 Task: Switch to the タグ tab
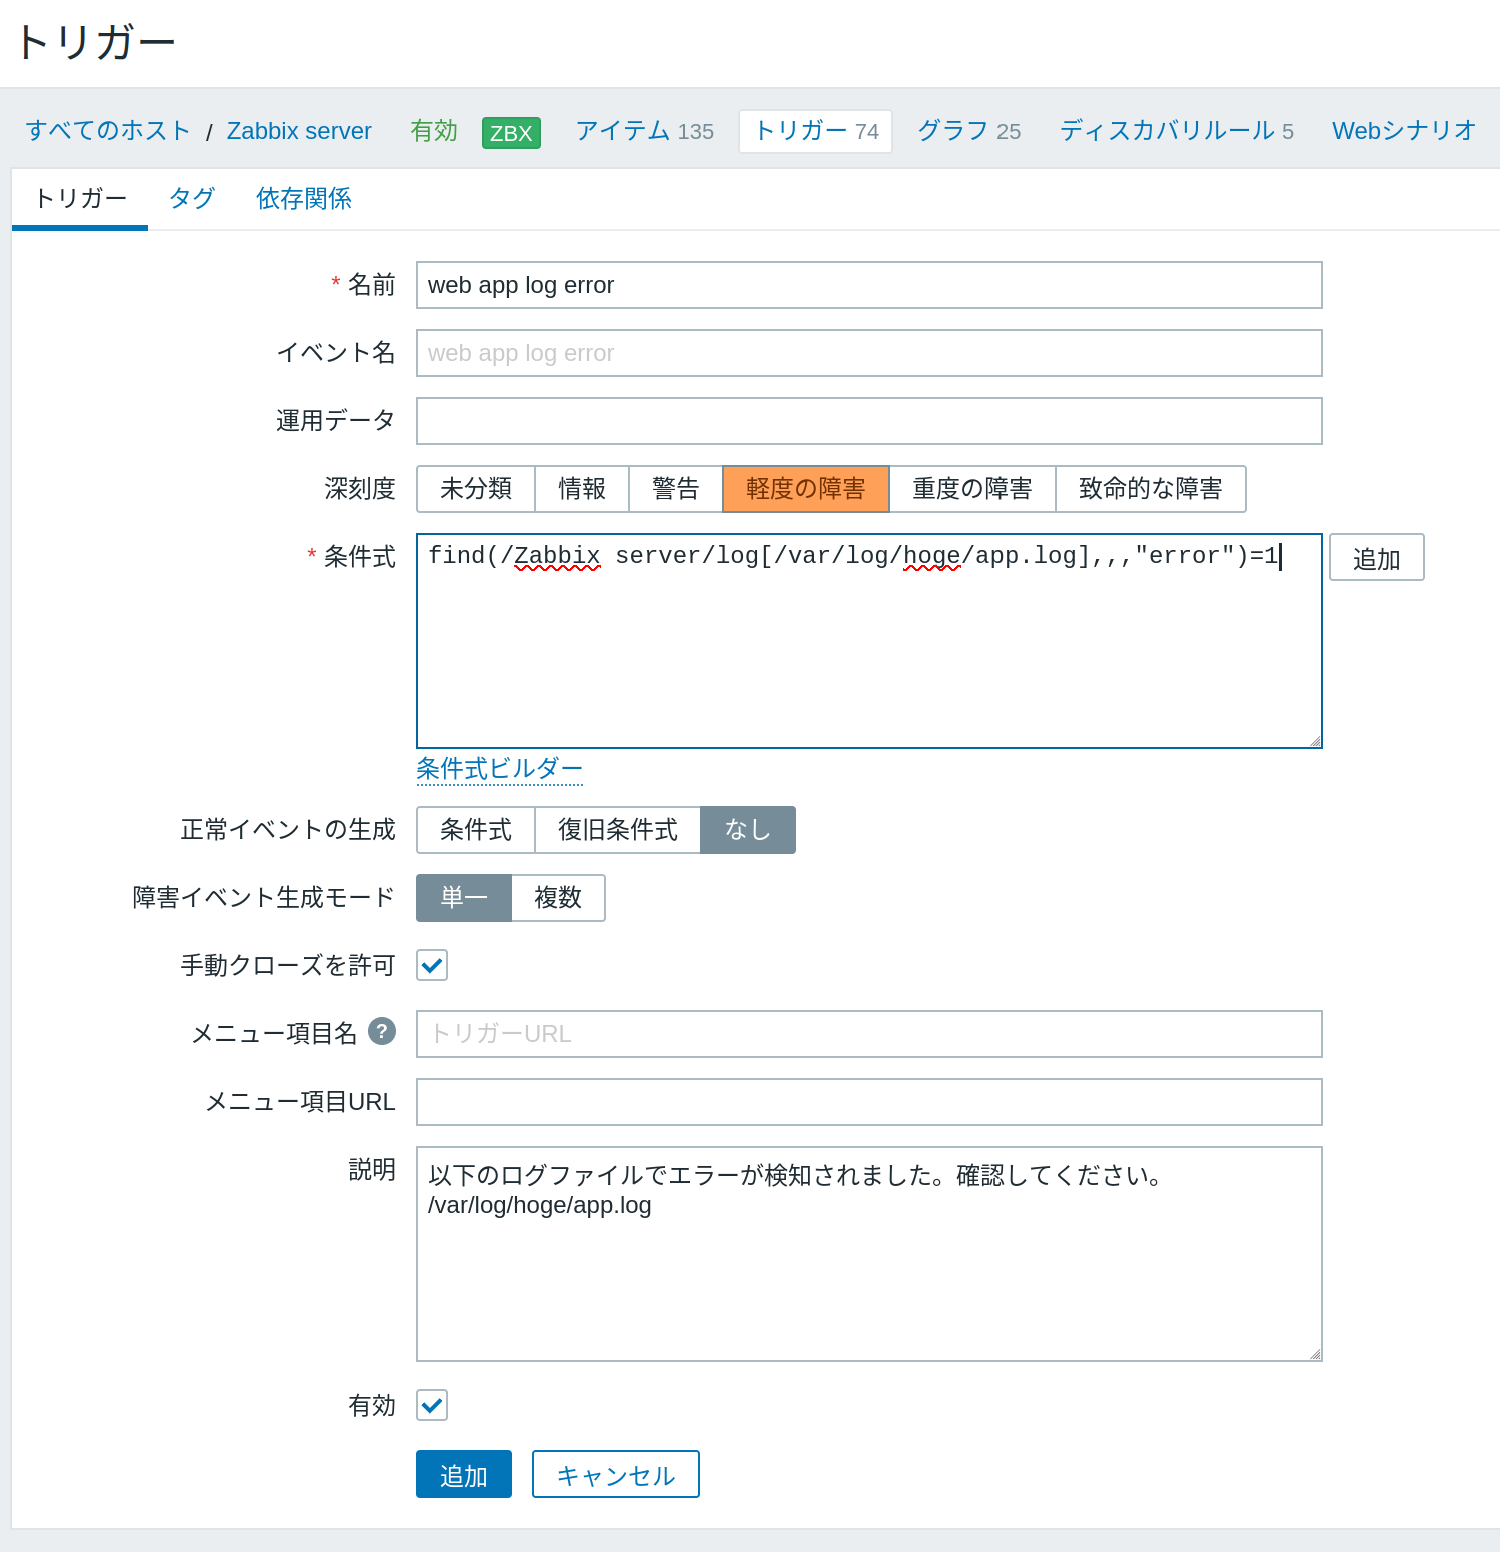pyautogui.click(x=192, y=198)
